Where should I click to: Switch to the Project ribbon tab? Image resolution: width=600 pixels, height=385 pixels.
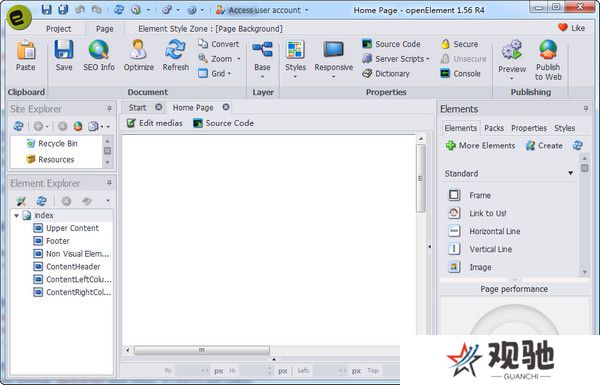[59, 29]
